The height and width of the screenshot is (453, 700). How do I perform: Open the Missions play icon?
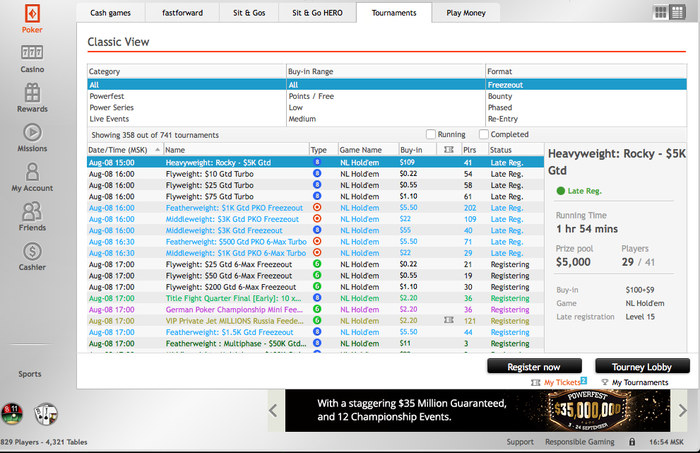point(32,133)
